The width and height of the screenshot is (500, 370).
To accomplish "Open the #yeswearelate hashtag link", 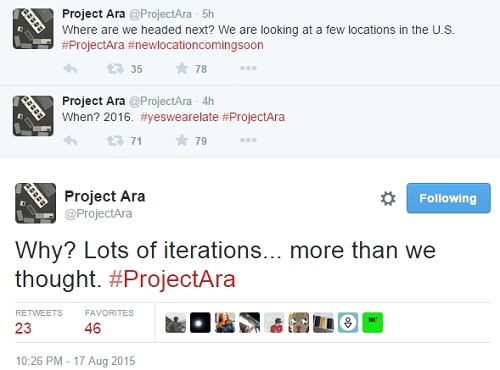I will (179, 117).
